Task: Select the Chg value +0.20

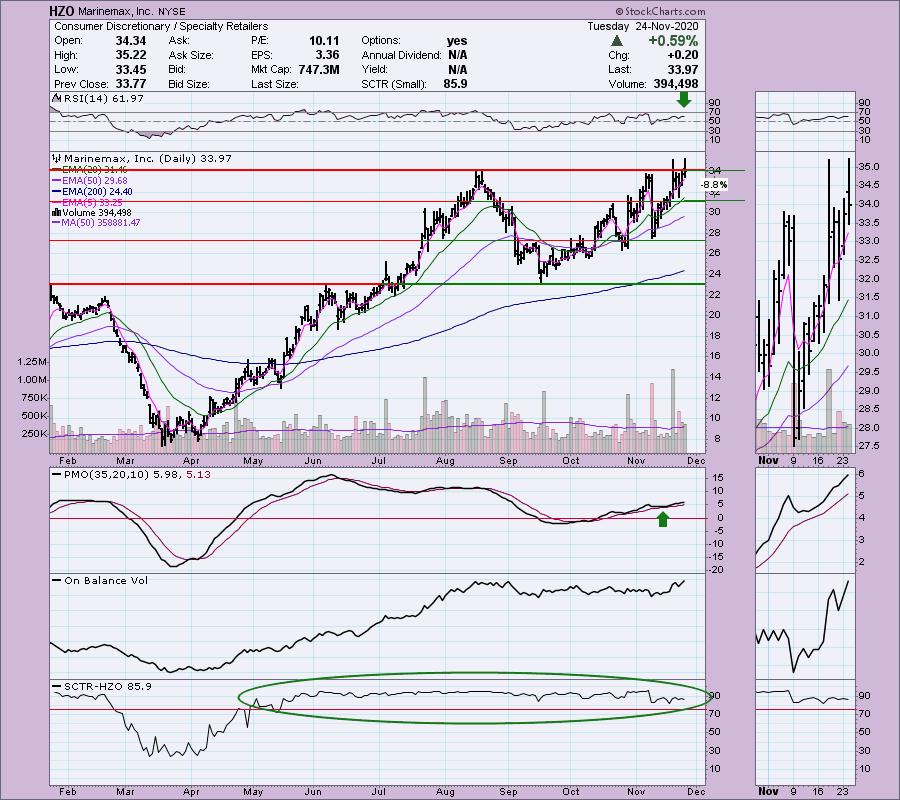Action: pyautogui.click(x=683, y=55)
